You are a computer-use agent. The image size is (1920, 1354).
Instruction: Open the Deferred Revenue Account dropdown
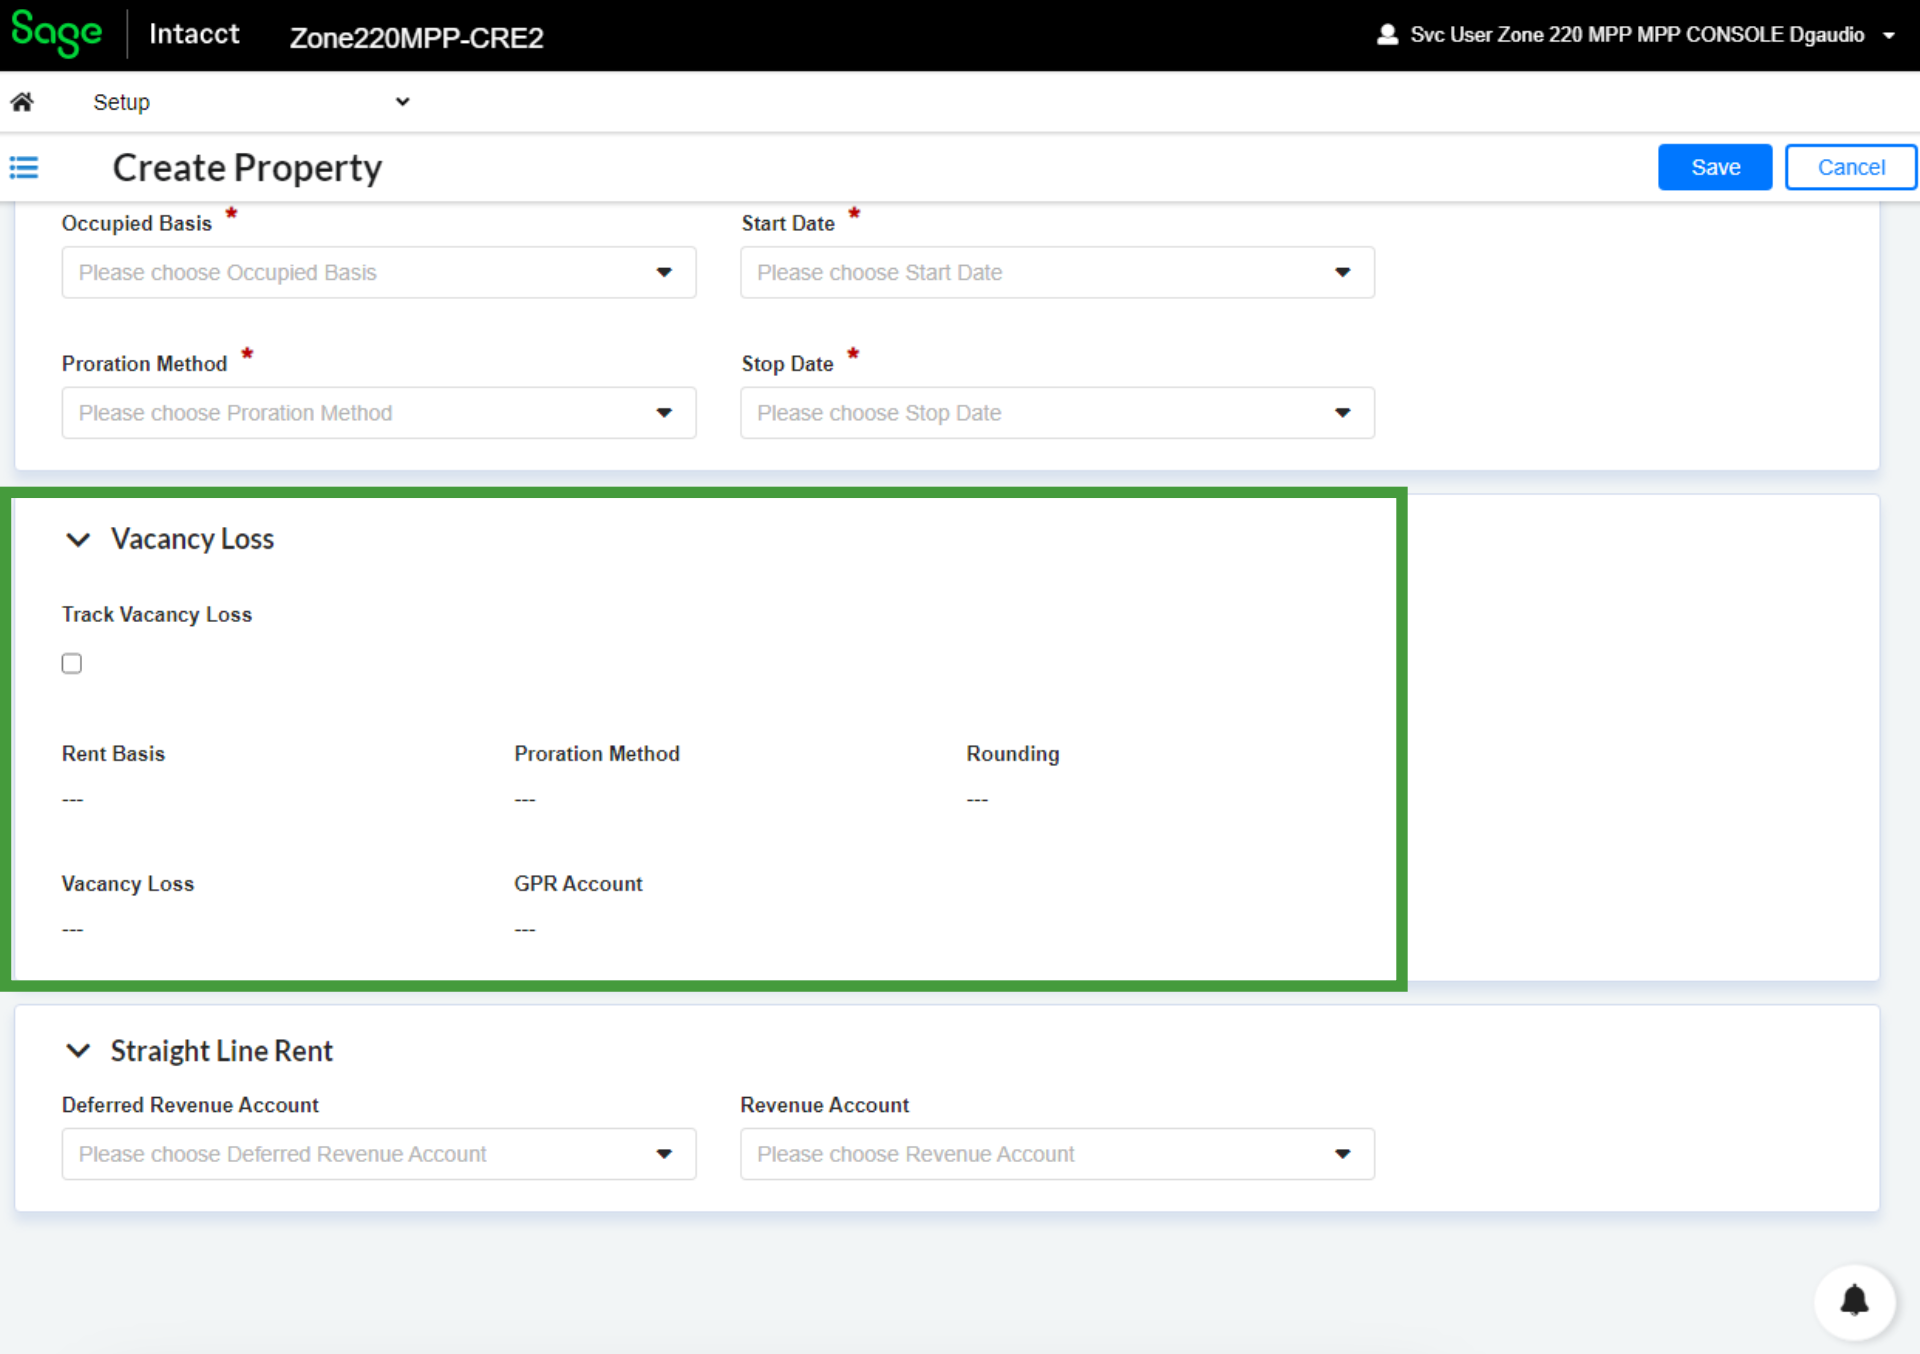pos(379,1154)
